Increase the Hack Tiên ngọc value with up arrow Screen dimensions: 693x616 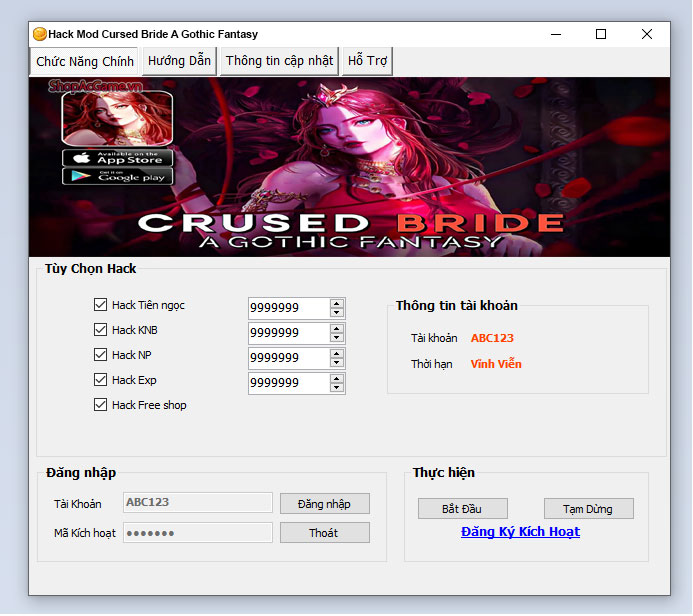337,304
